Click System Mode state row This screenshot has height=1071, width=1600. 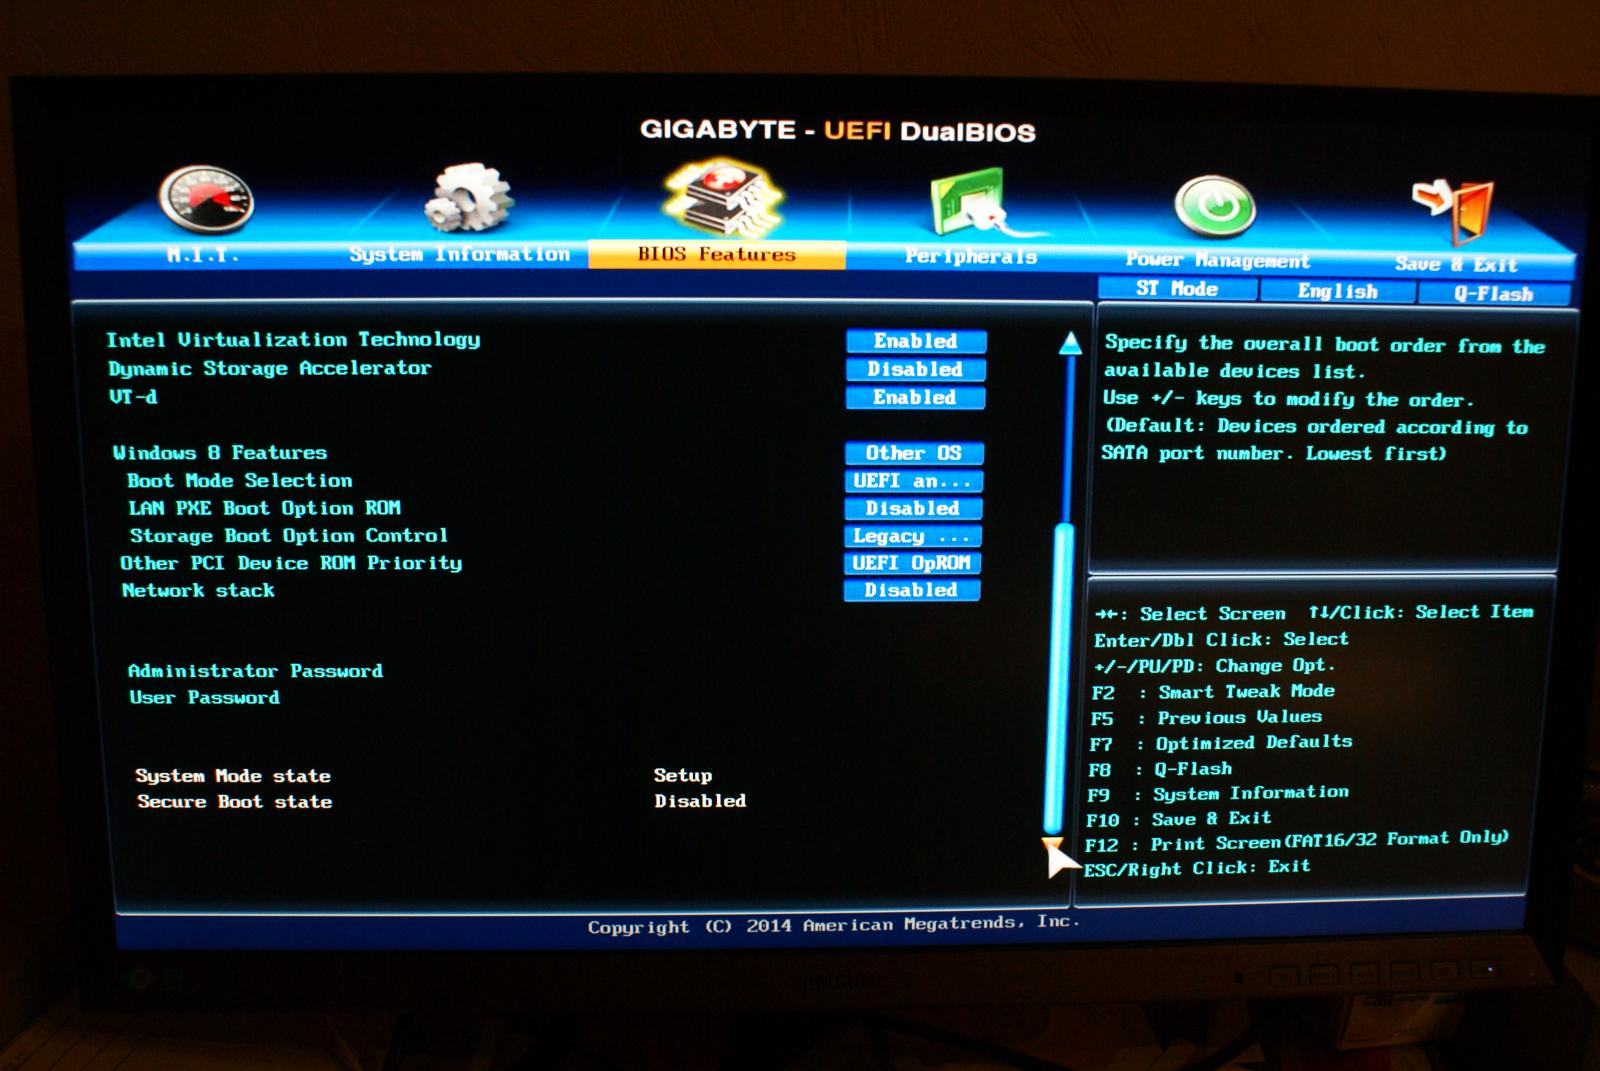(425, 776)
